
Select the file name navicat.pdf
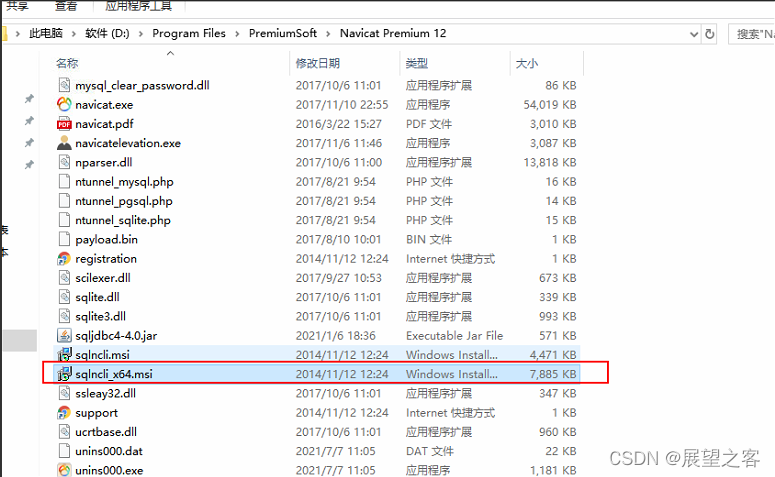104,124
